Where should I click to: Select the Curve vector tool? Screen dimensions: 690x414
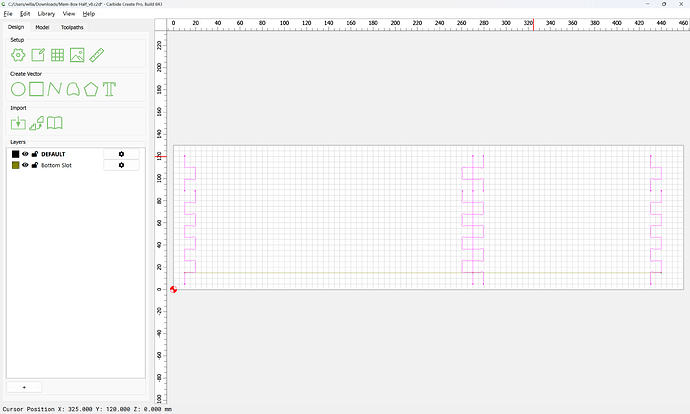(73, 89)
